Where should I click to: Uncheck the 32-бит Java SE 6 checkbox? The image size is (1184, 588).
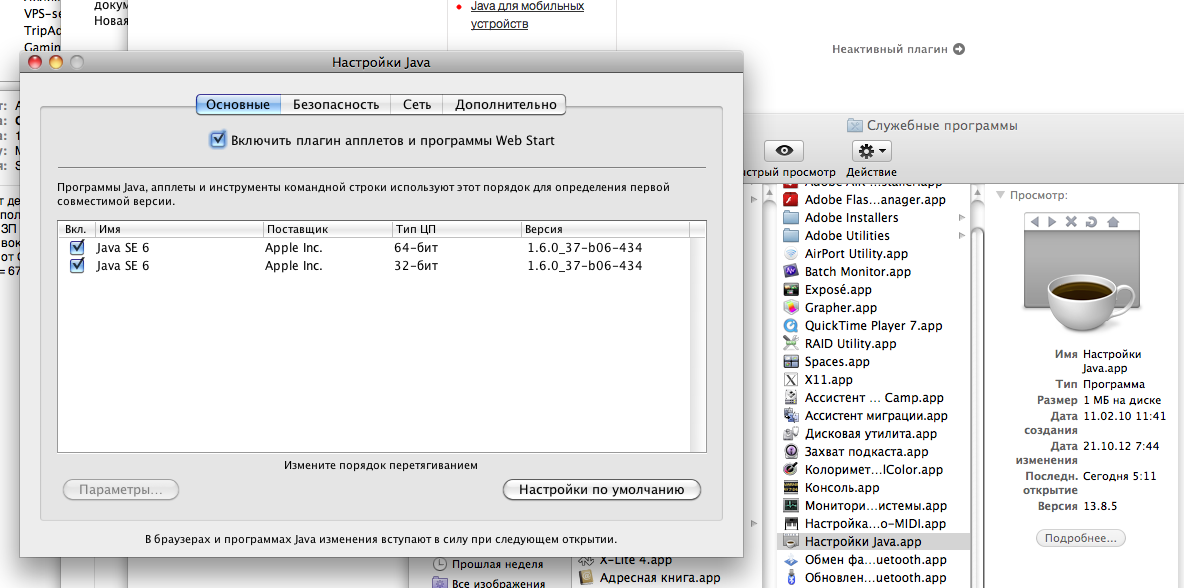click(77, 266)
